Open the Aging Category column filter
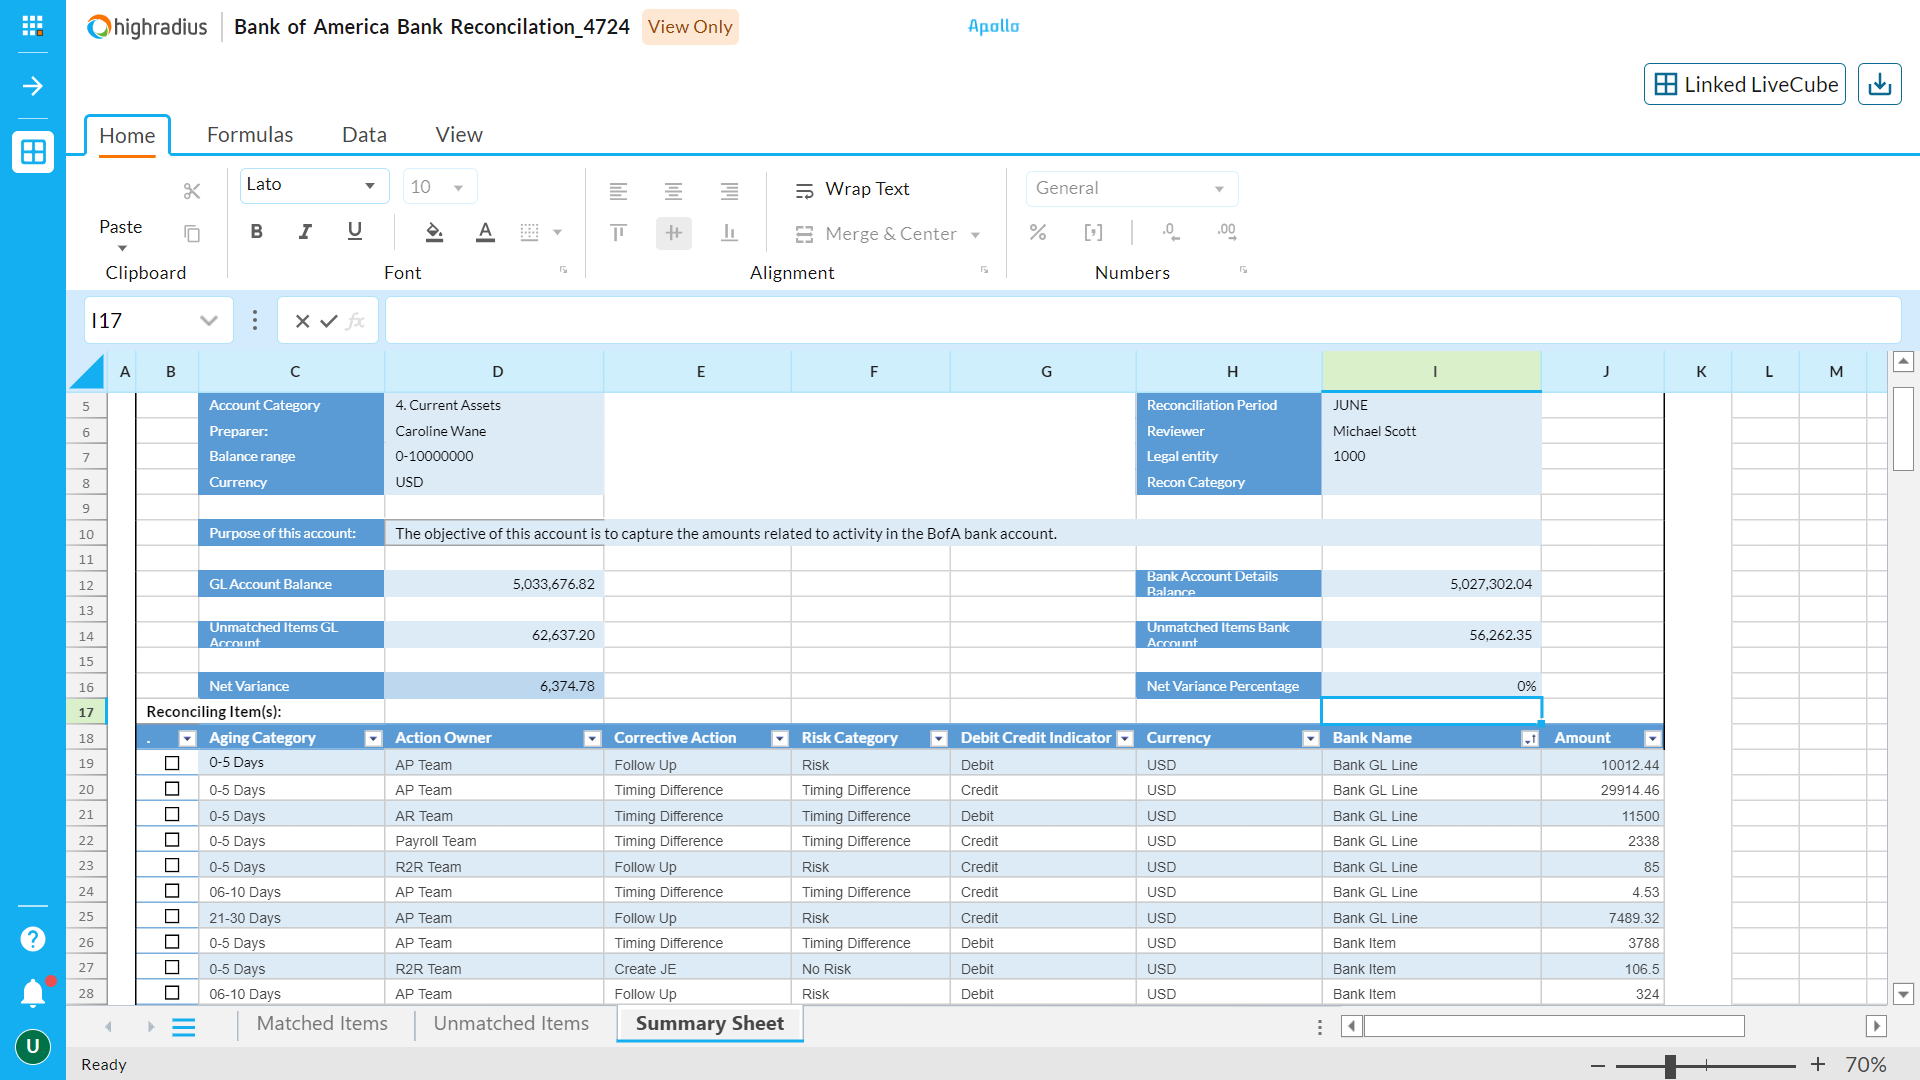1920x1080 pixels. coord(373,738)
